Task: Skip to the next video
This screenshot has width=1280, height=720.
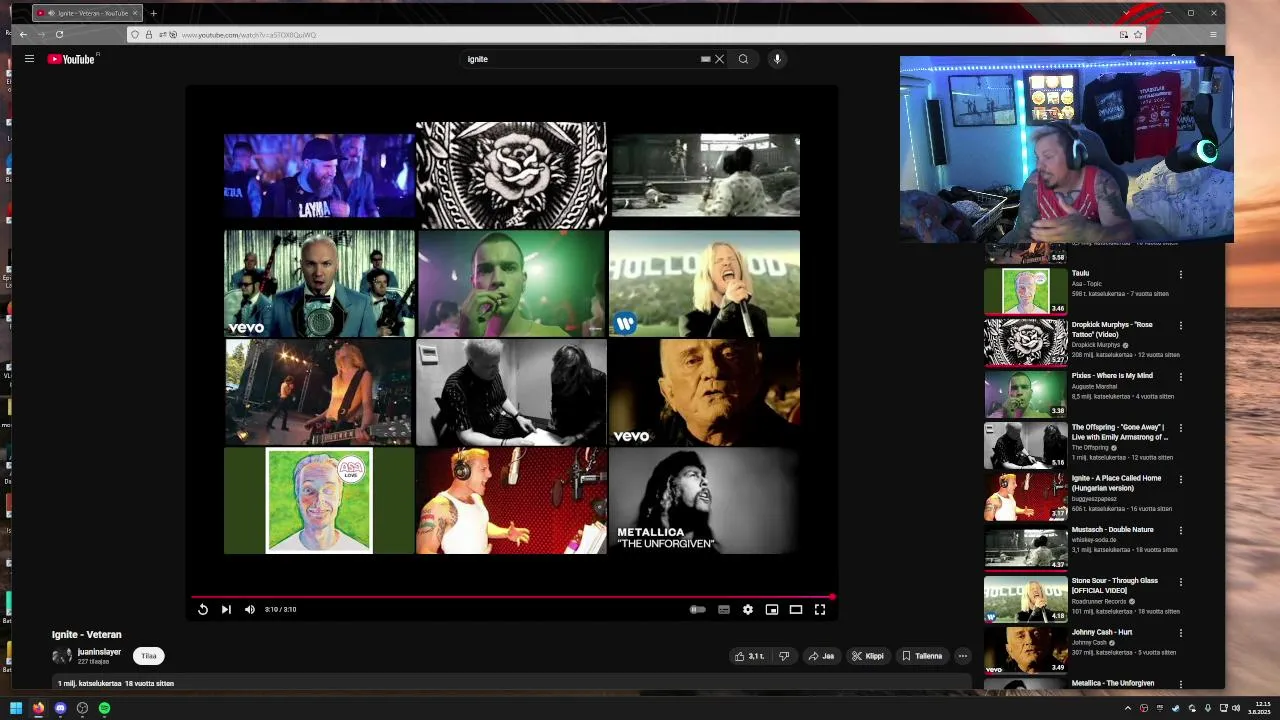Action: tap(226, 609)
